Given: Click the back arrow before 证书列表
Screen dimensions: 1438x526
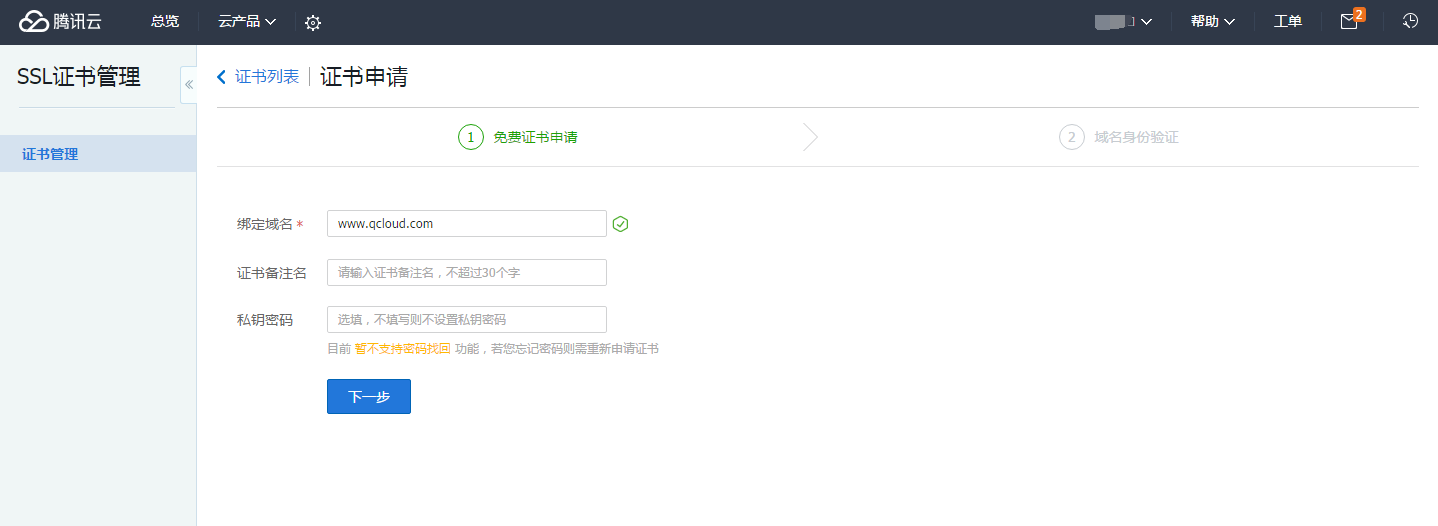Looking at the screenshot, I should click(x=221, y=77).
